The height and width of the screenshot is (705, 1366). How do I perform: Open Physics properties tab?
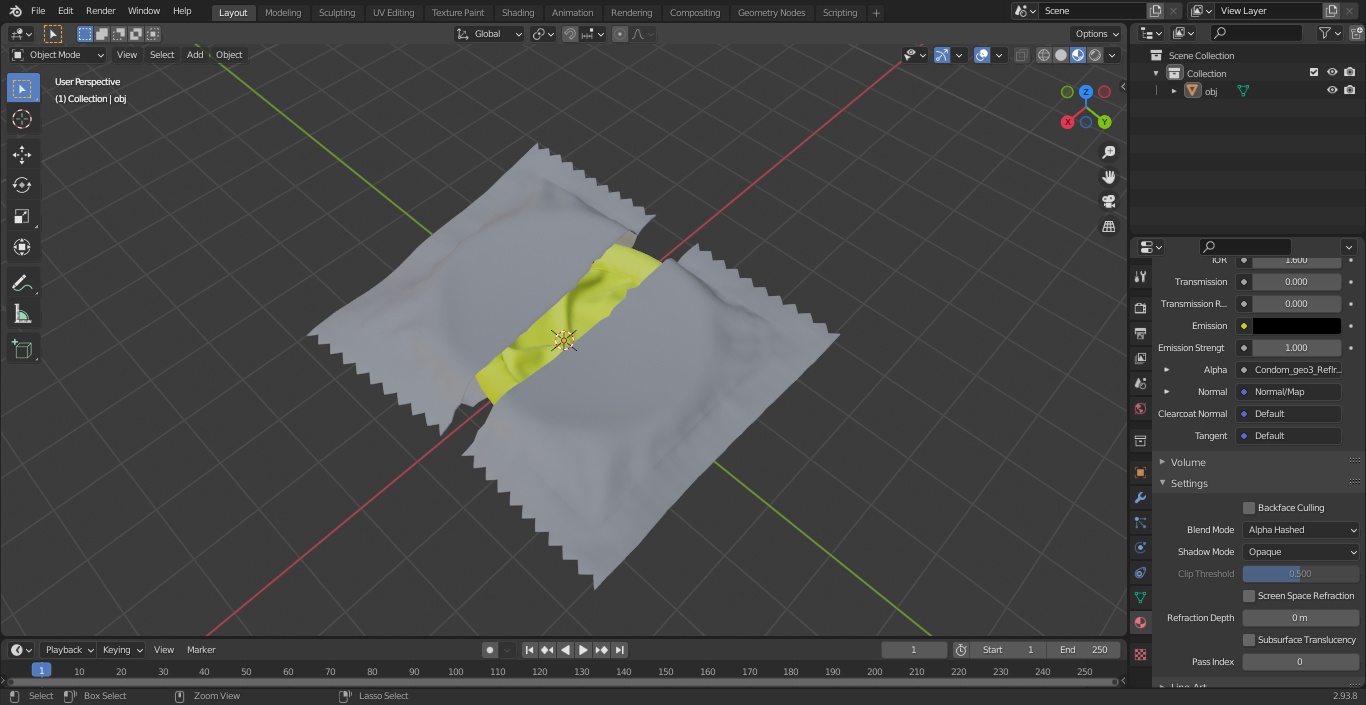tap(1140, 547)
